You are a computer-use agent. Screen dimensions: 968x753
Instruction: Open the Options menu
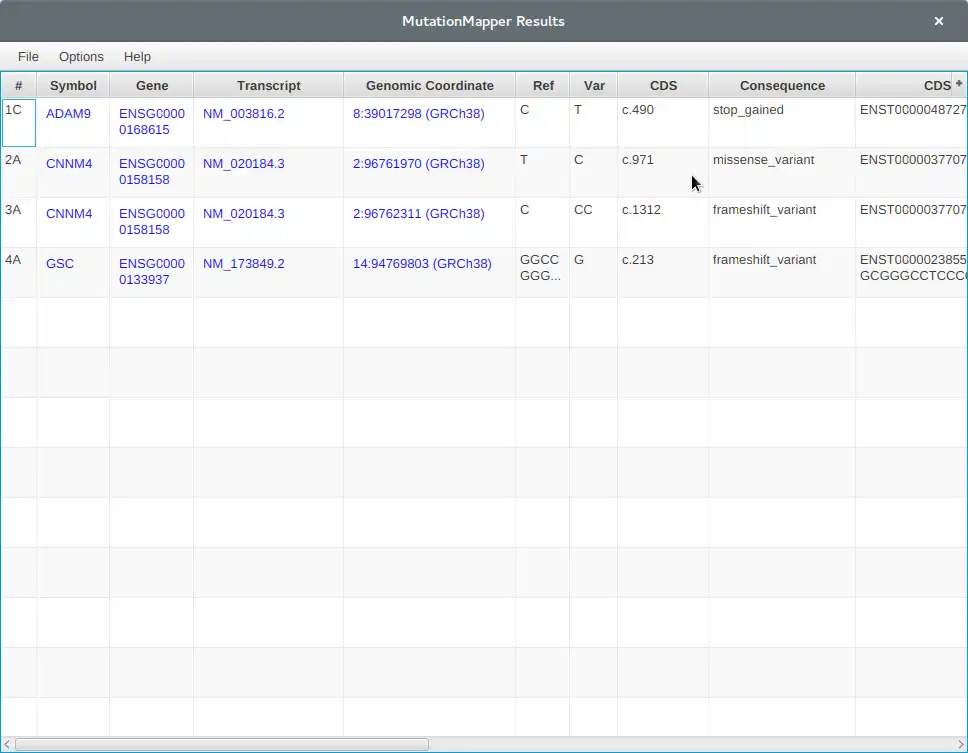click(81, 57)
